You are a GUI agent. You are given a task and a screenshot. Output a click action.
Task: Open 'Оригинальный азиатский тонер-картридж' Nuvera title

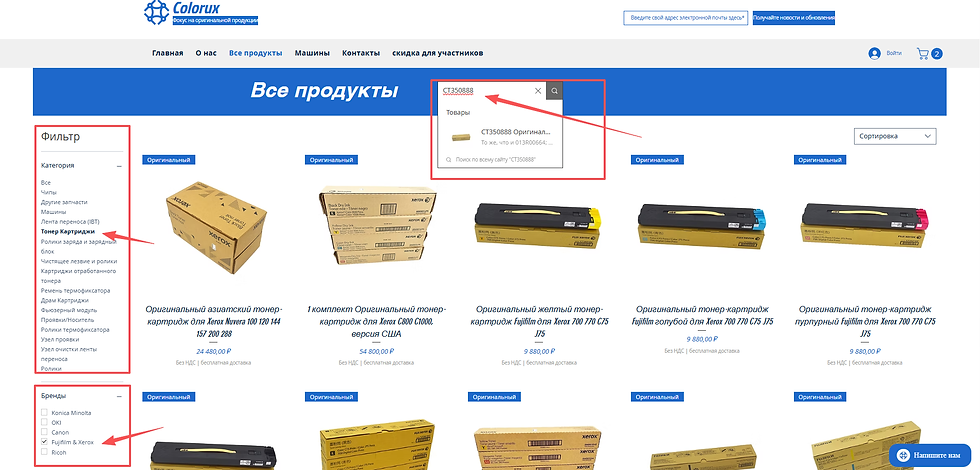[214, 321]
